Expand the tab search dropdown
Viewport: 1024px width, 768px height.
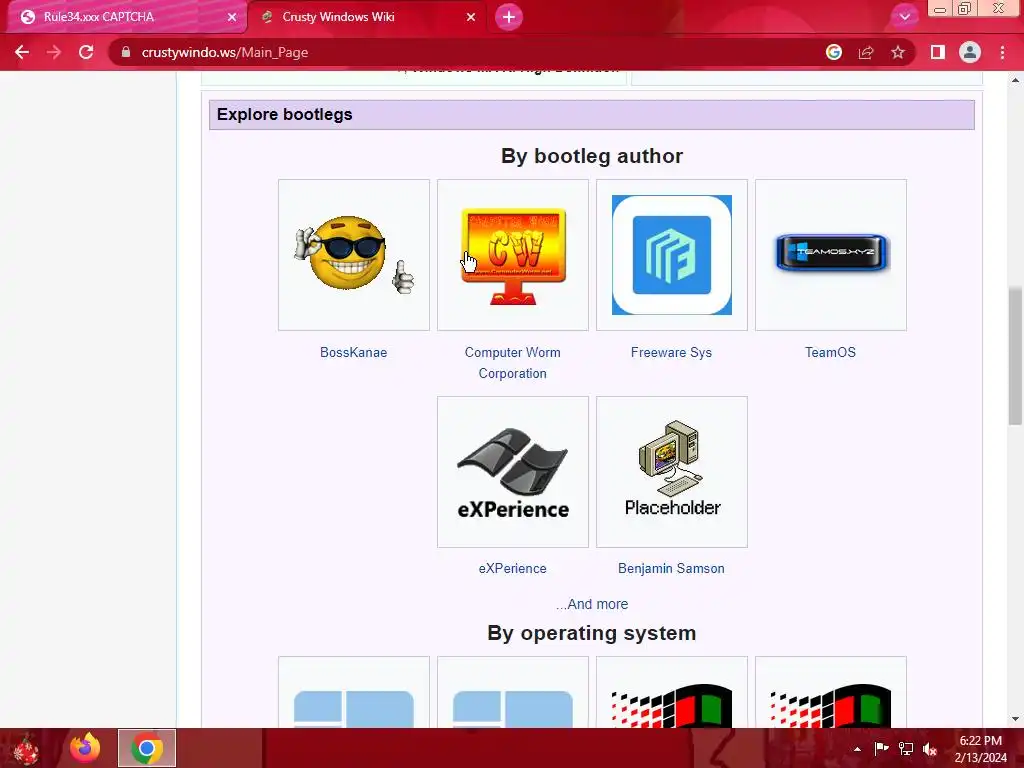(x=904, y=17)
